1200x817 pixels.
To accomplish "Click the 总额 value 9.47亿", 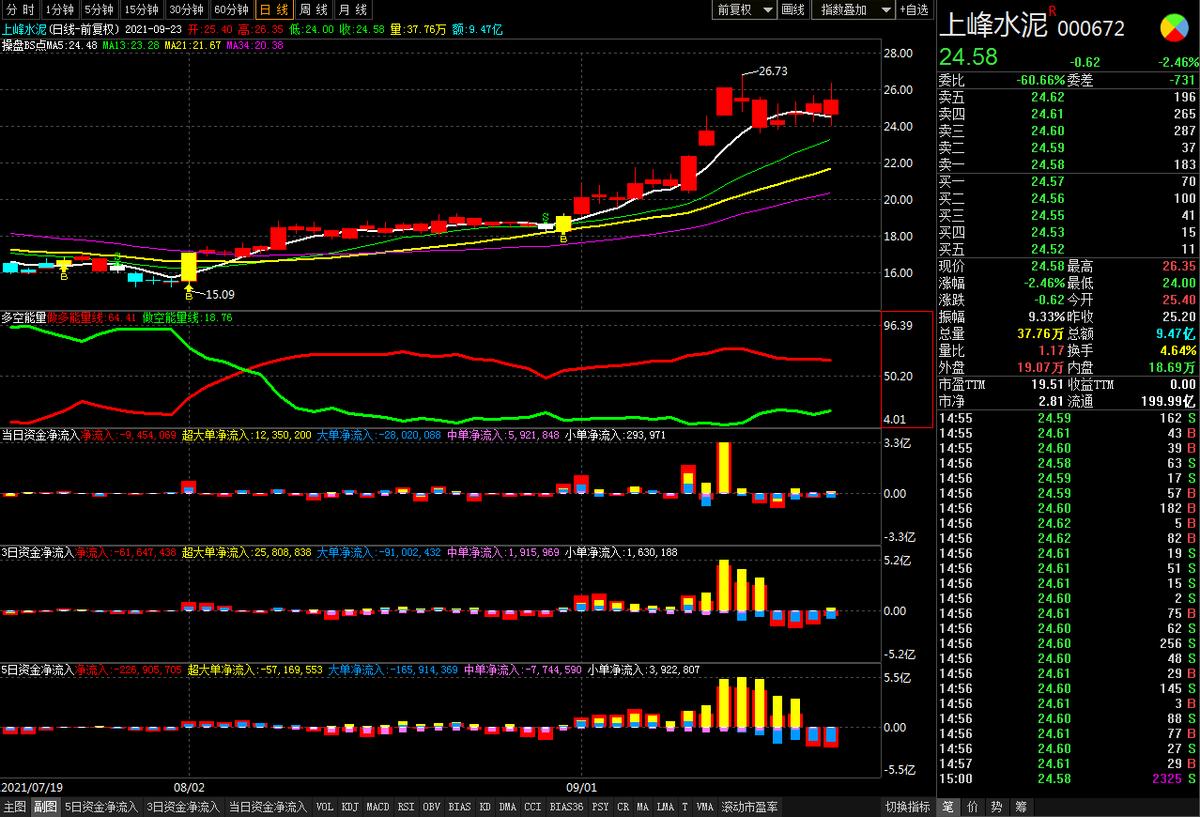I will pyautogui.click(x=1176, y=333).
